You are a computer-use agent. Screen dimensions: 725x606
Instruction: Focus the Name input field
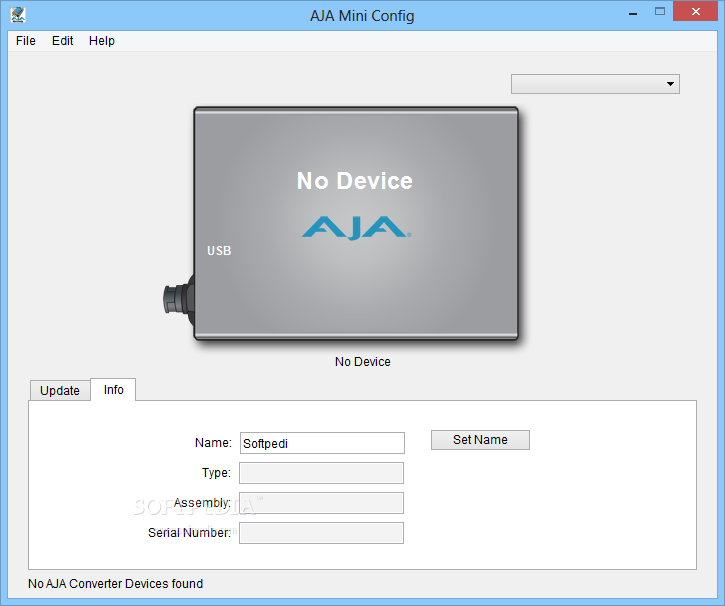322,443
